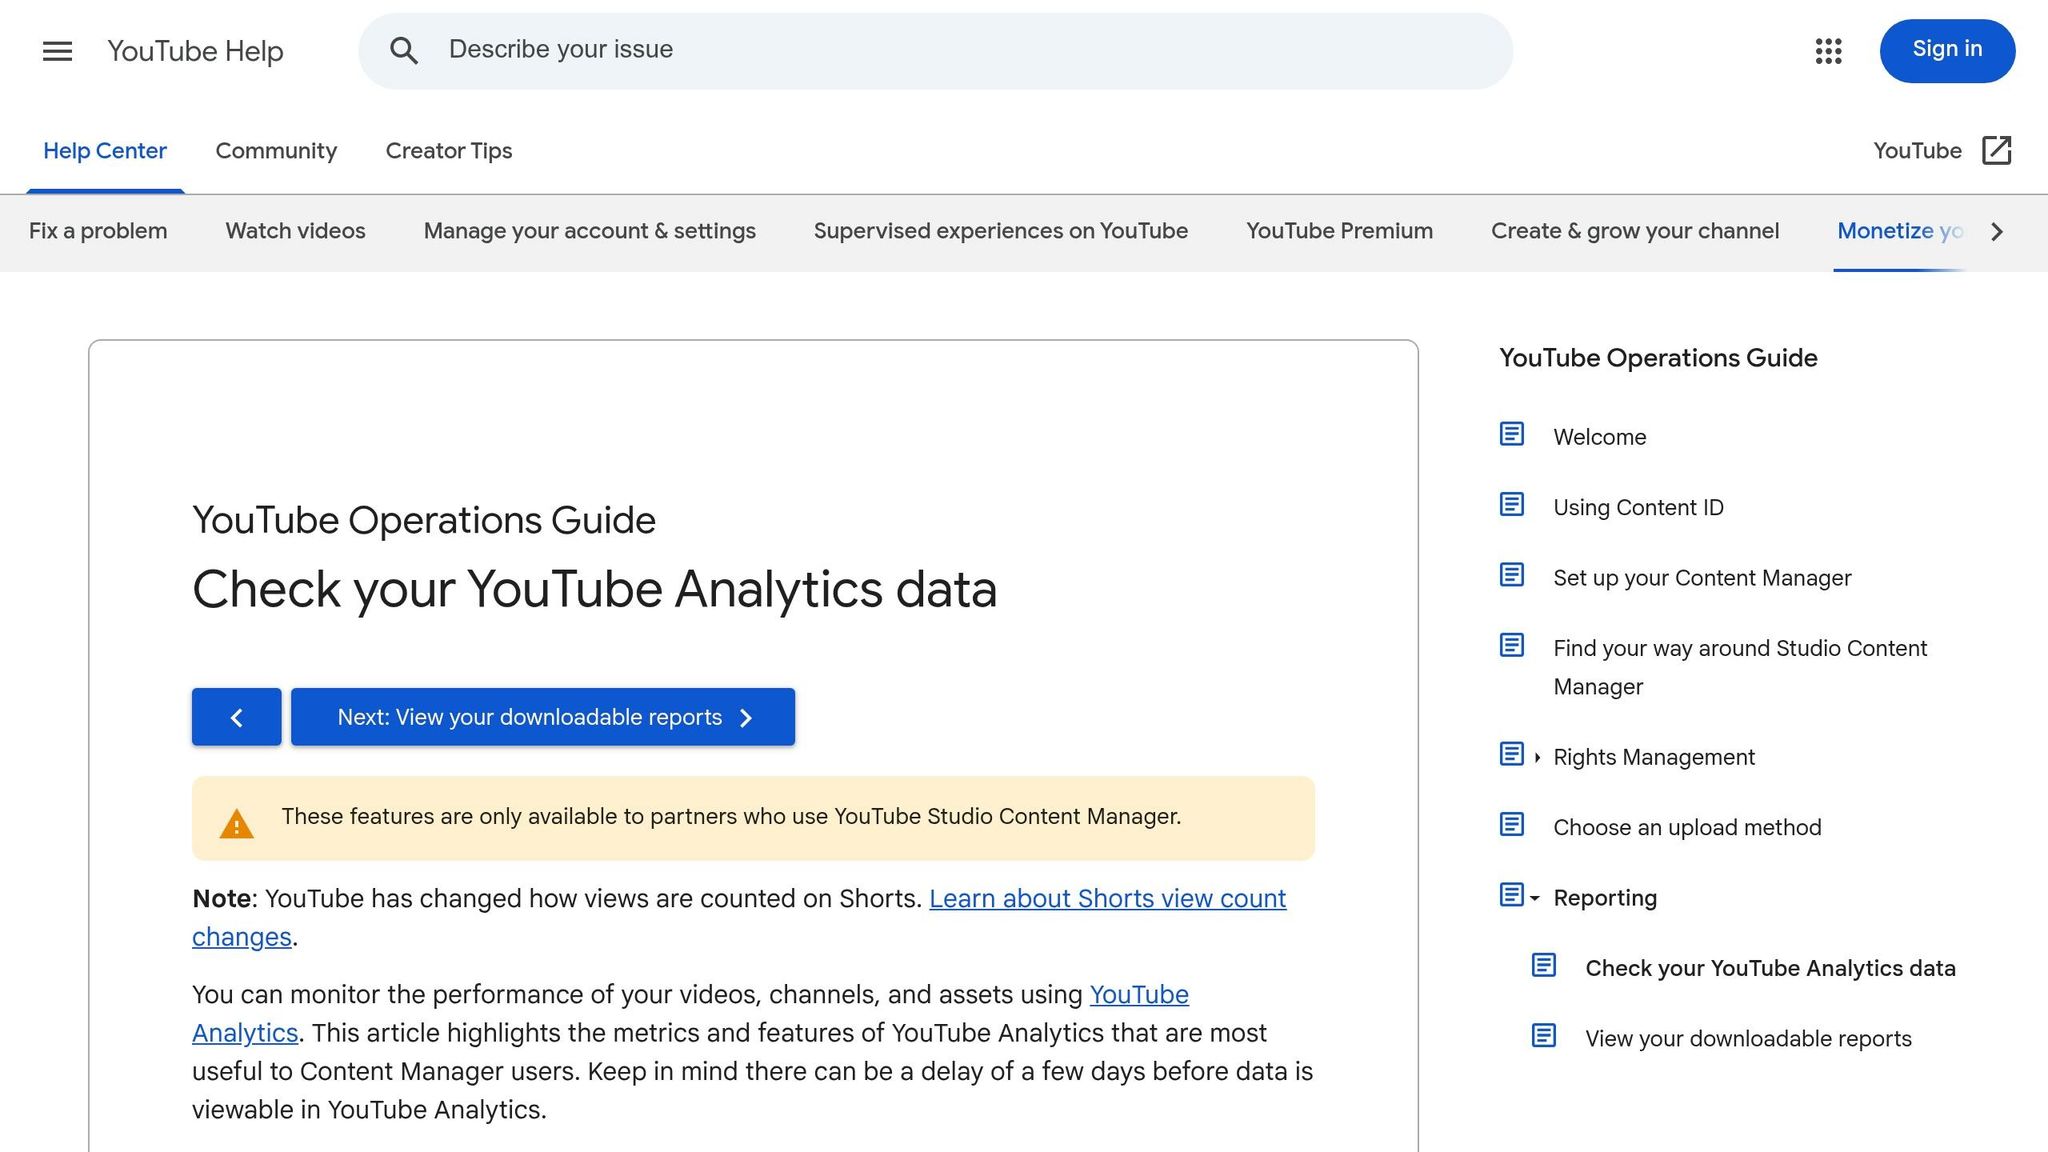Select the Fix a problem category

pos(98,231)
